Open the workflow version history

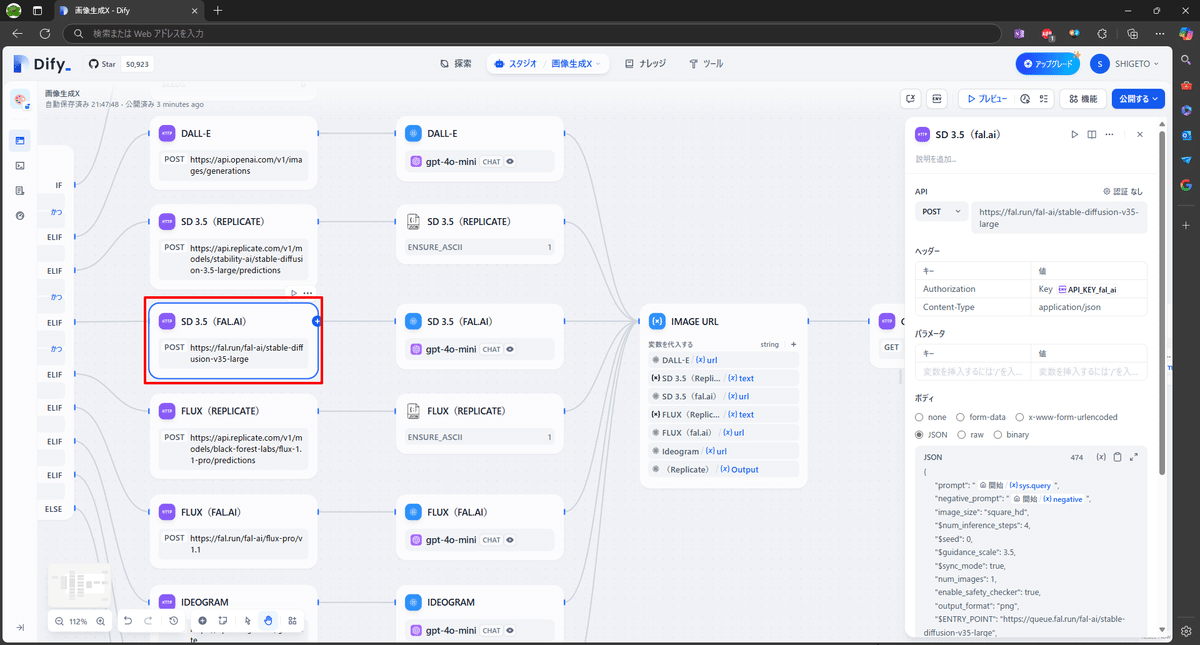click(x=174, y=621)
